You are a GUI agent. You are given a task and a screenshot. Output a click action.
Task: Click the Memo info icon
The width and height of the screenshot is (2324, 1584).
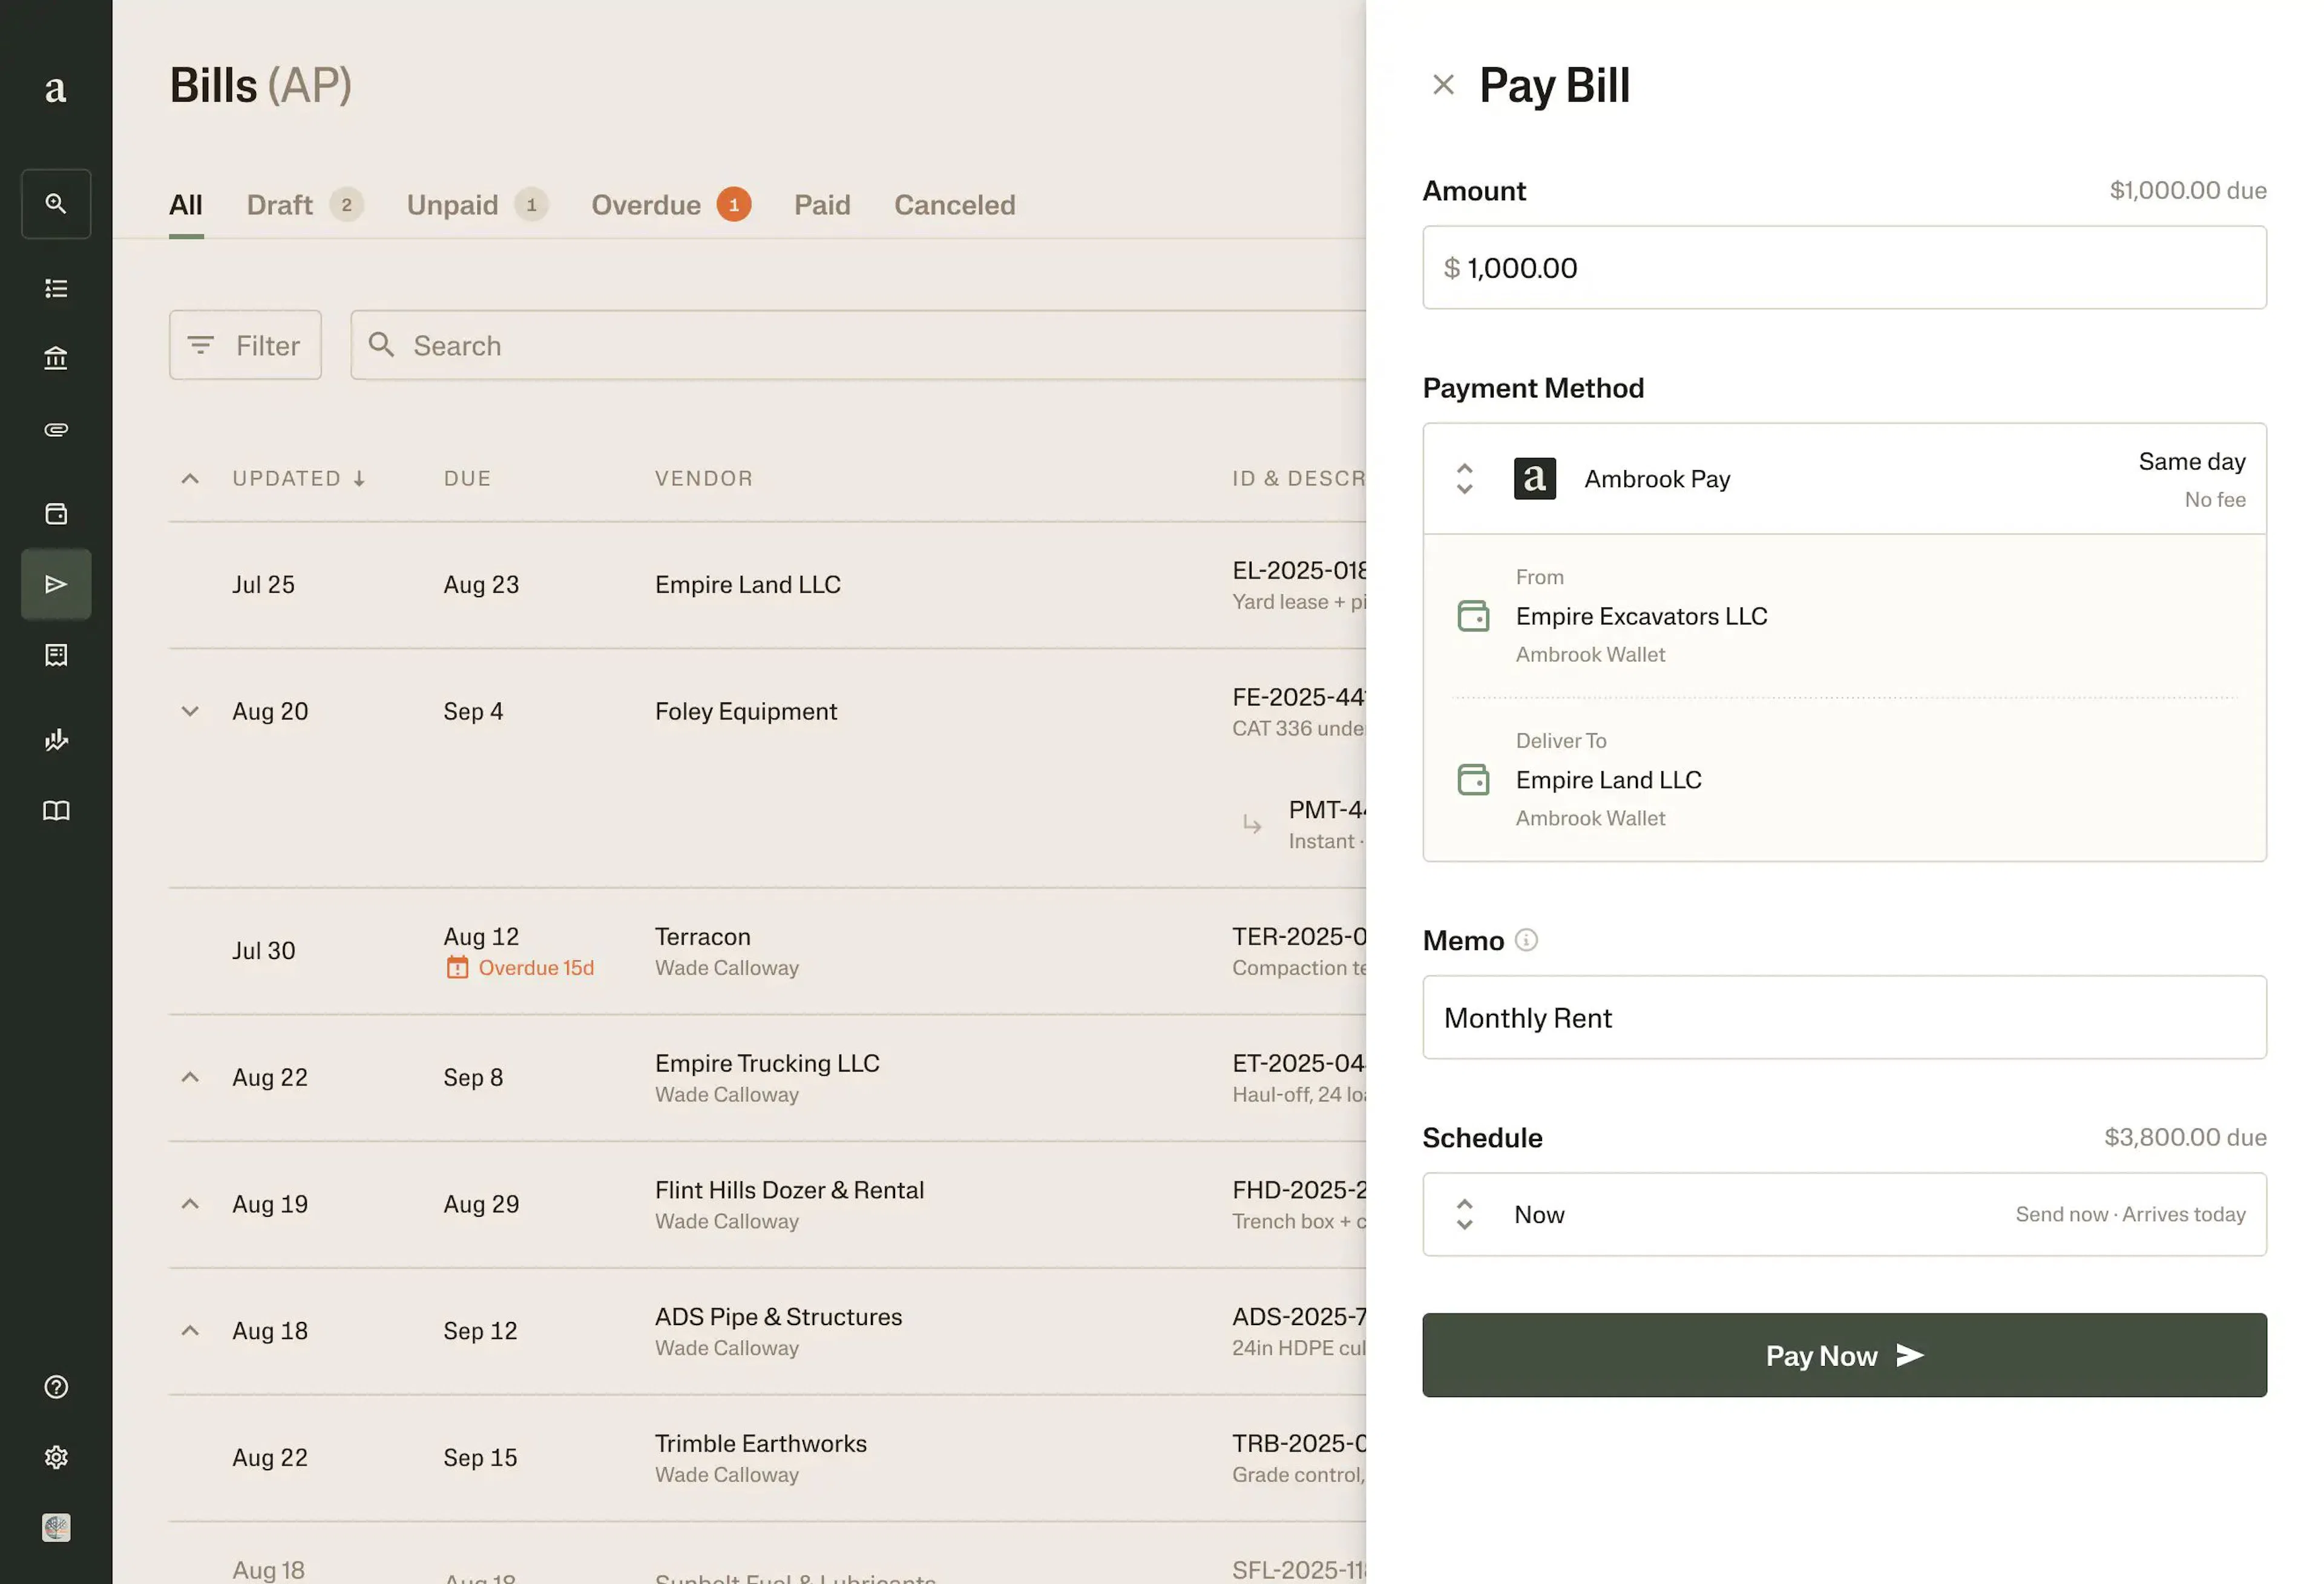1526,940
